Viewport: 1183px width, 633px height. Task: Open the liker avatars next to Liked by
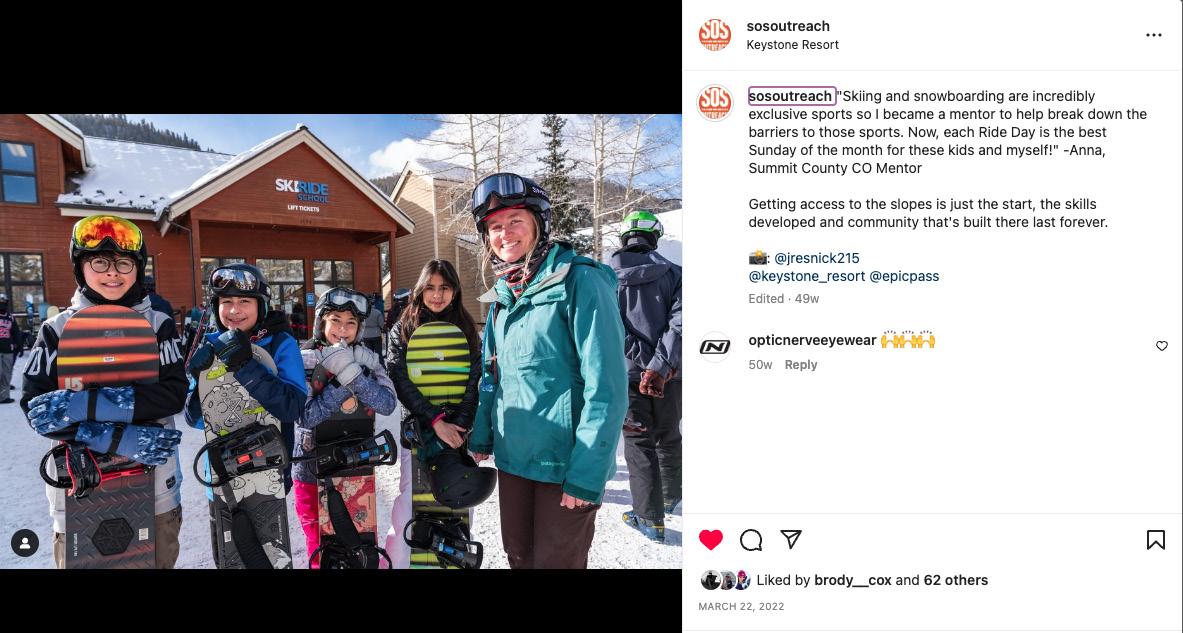click(726, 580)
